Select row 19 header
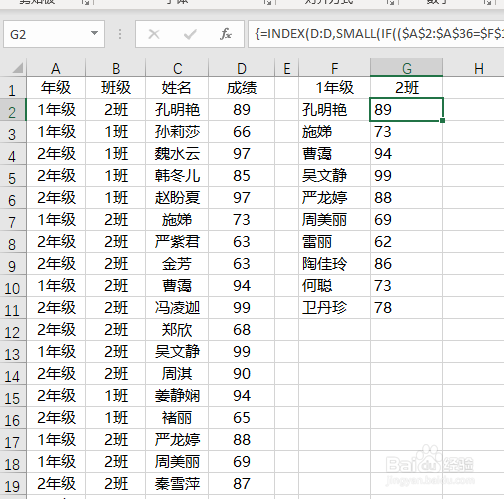504x499 pixels. pyautogui.click(x=13, y=485)
